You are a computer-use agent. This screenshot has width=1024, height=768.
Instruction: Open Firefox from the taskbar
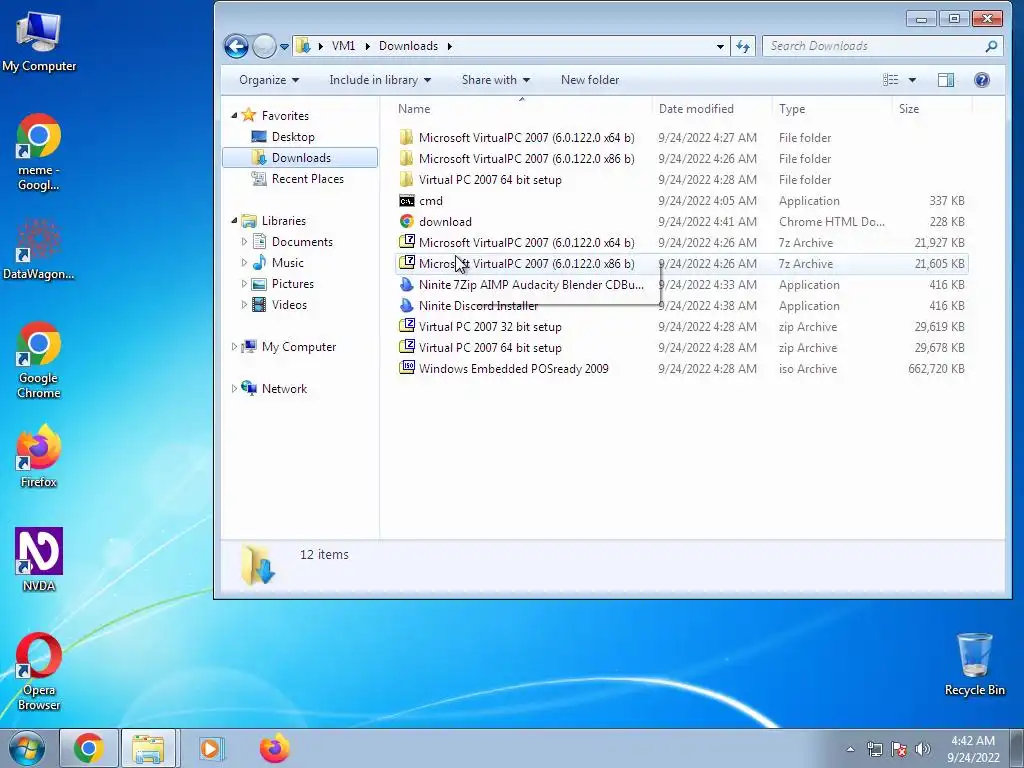pos(274,748)
